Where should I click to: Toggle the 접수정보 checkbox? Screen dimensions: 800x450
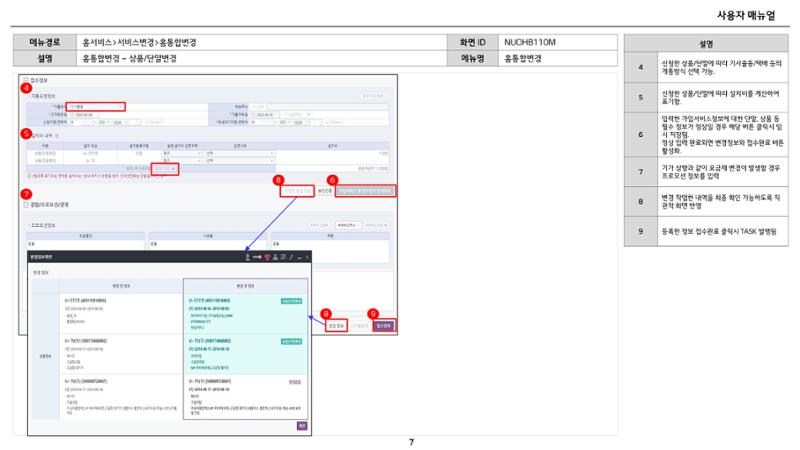[x=26, y=81]
